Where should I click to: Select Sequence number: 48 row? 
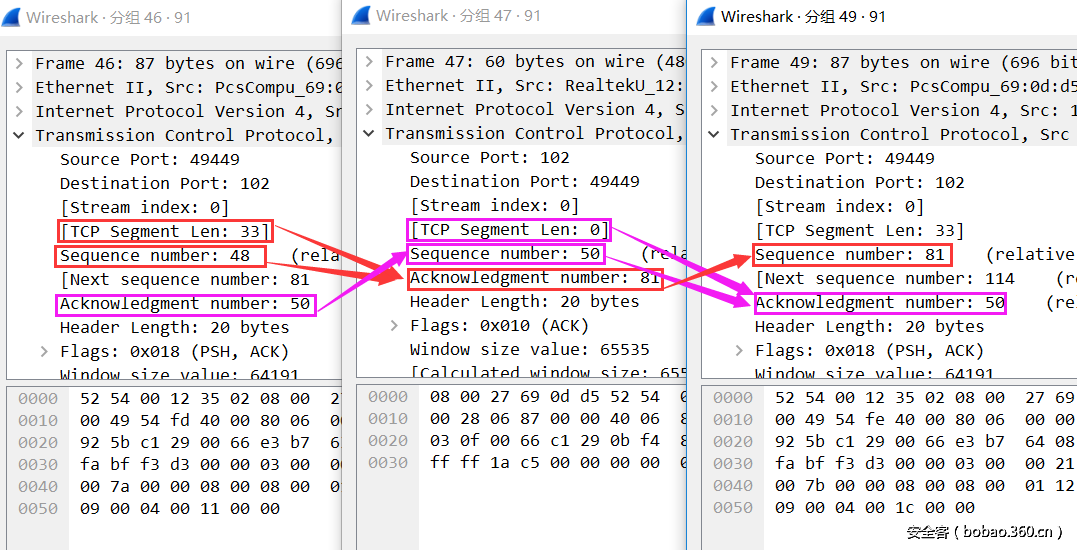[155, 256]
